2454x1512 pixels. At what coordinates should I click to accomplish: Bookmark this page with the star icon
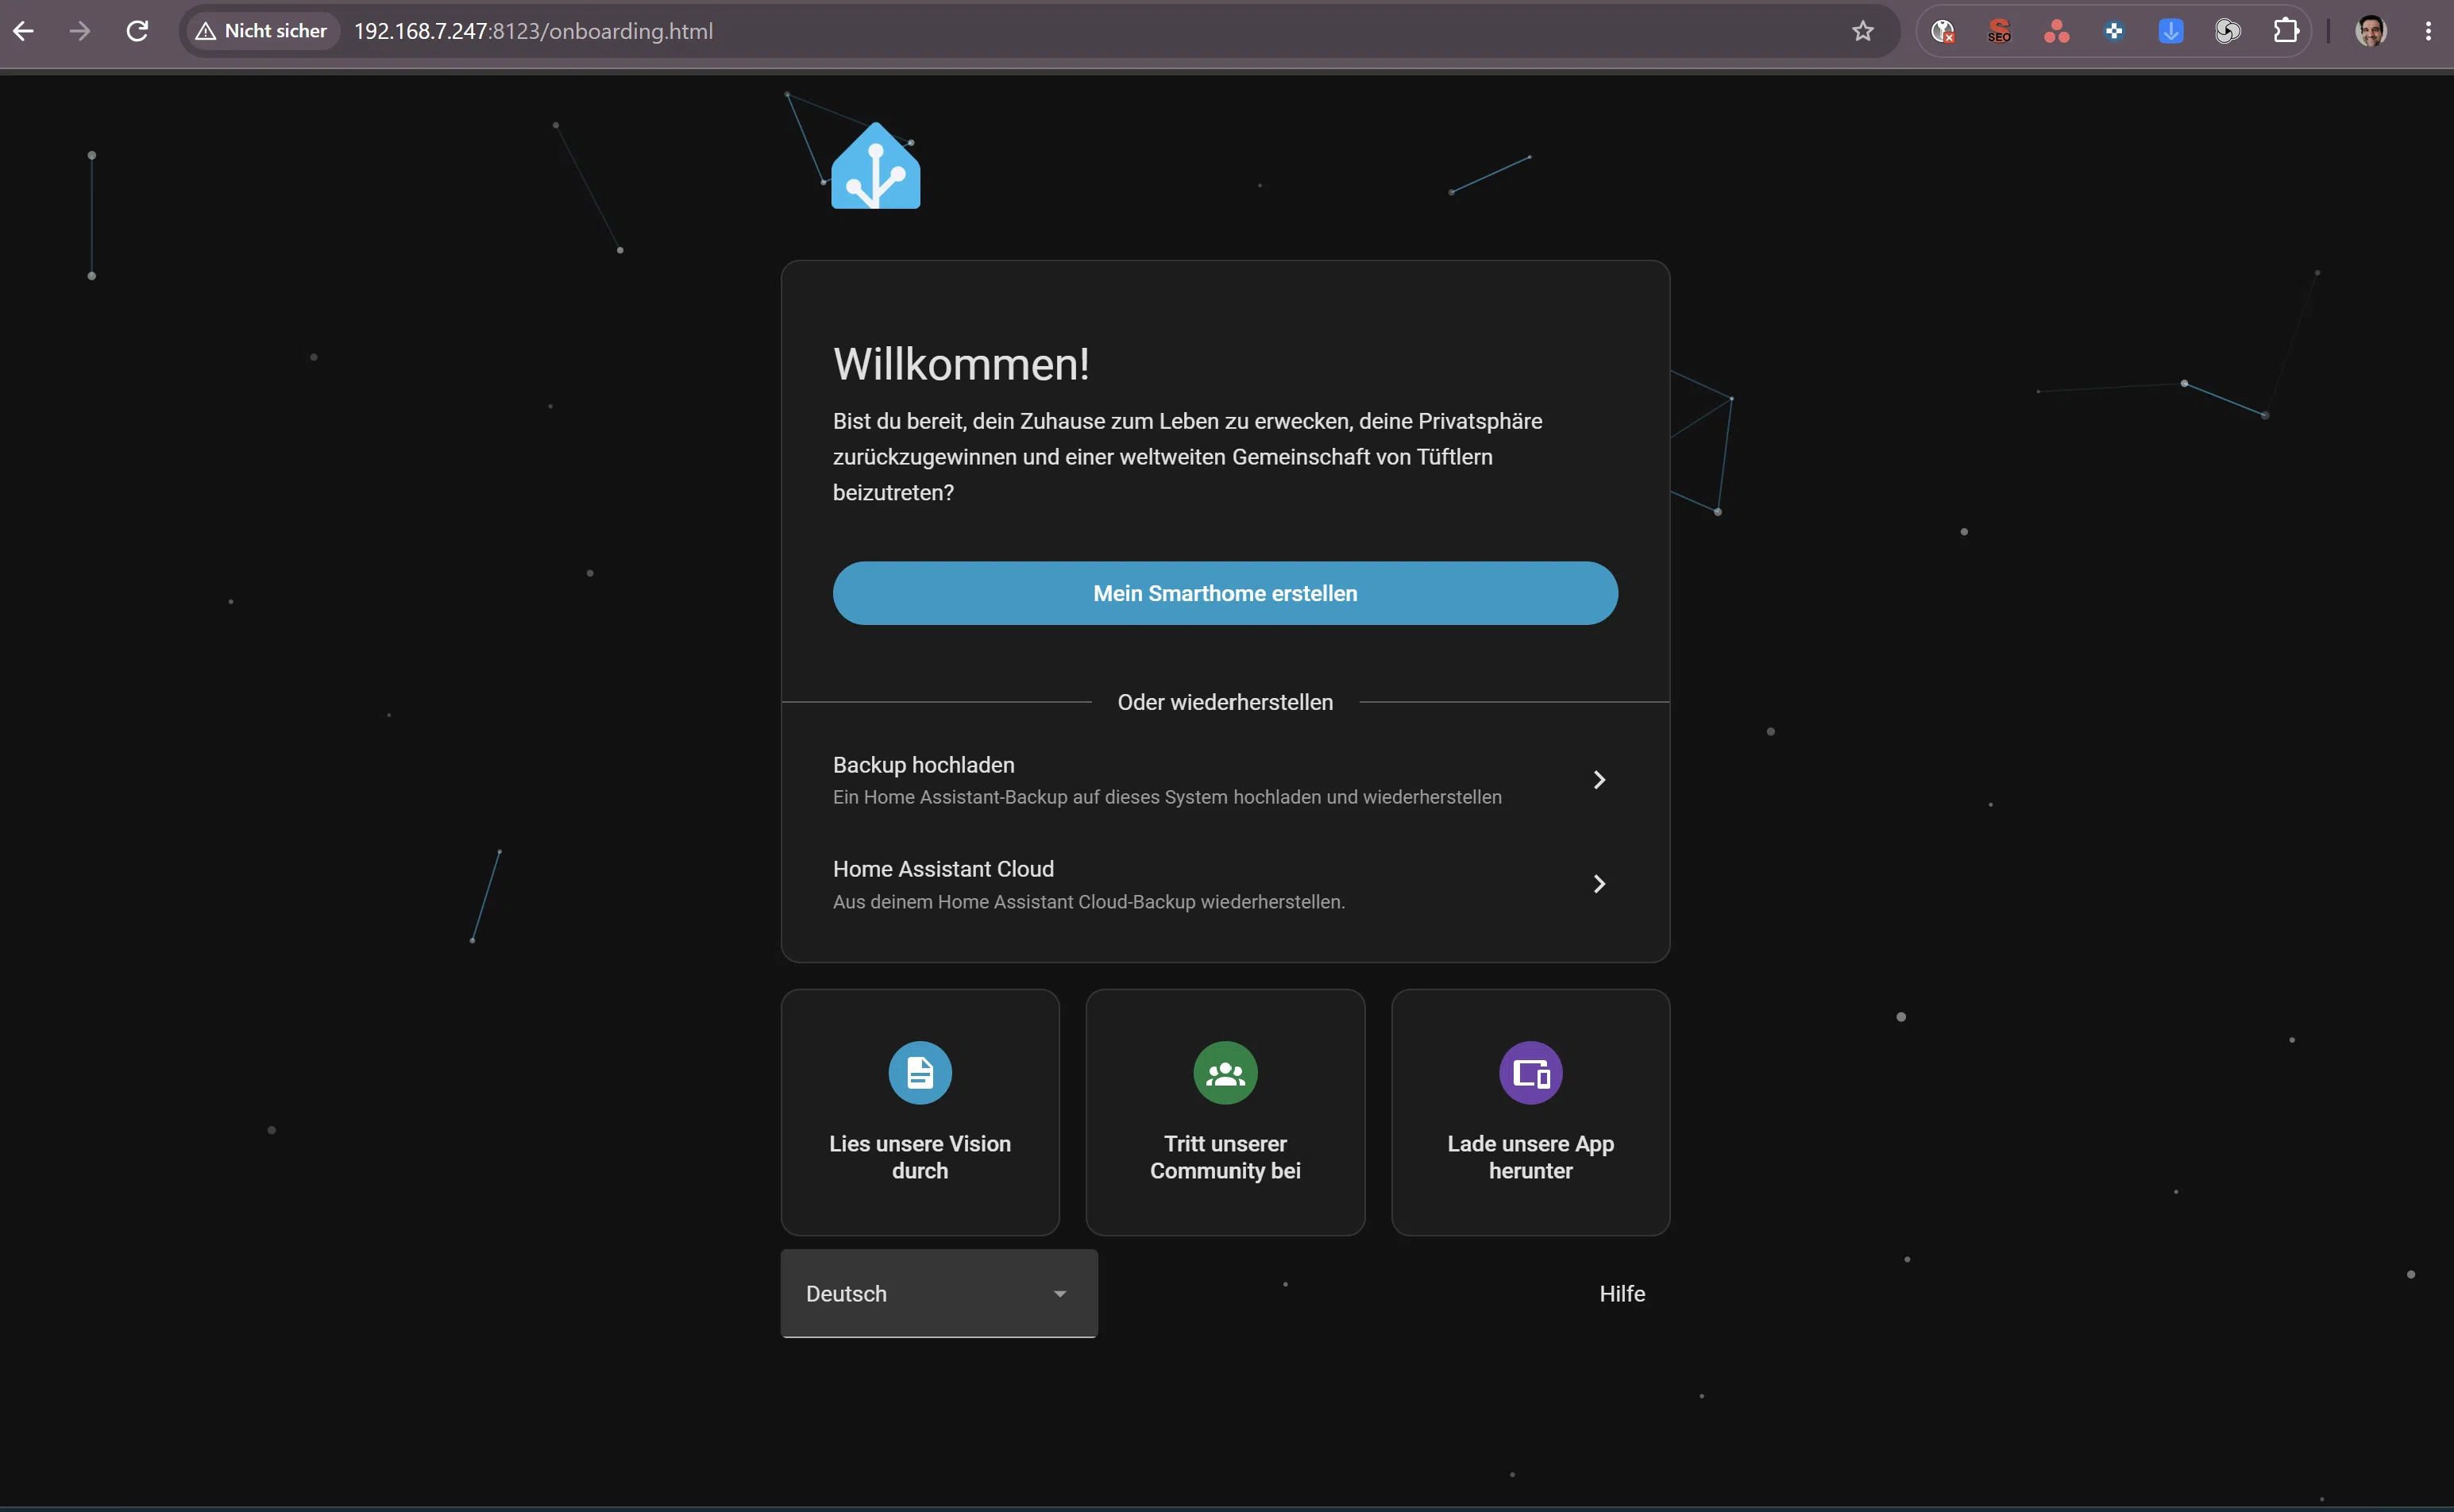pos(1862,31)
